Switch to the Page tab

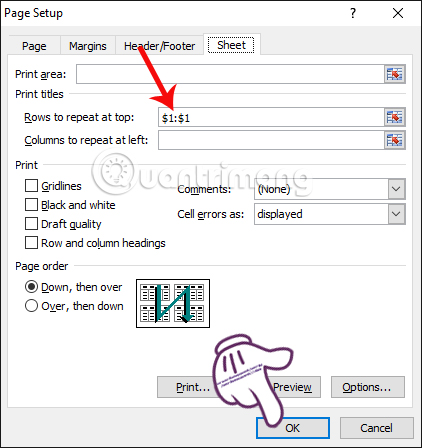click(x=34, y=46)
